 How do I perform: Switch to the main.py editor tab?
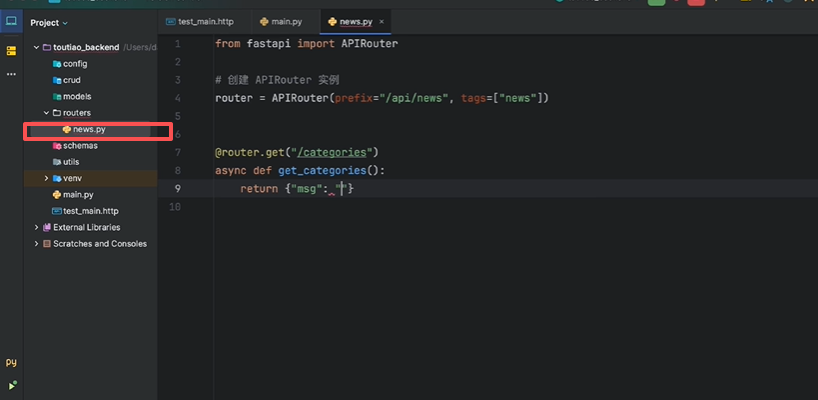(x=281, y=22)
